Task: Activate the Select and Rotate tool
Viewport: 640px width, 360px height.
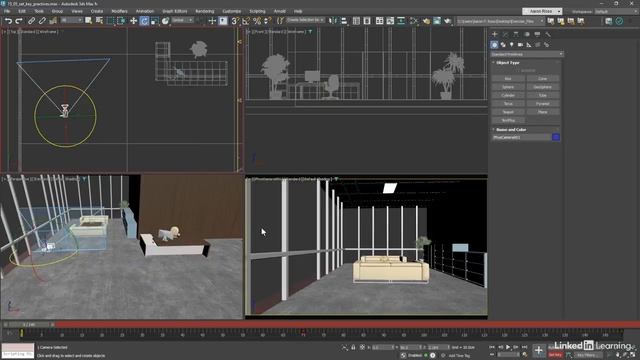Action: (144, 21)
